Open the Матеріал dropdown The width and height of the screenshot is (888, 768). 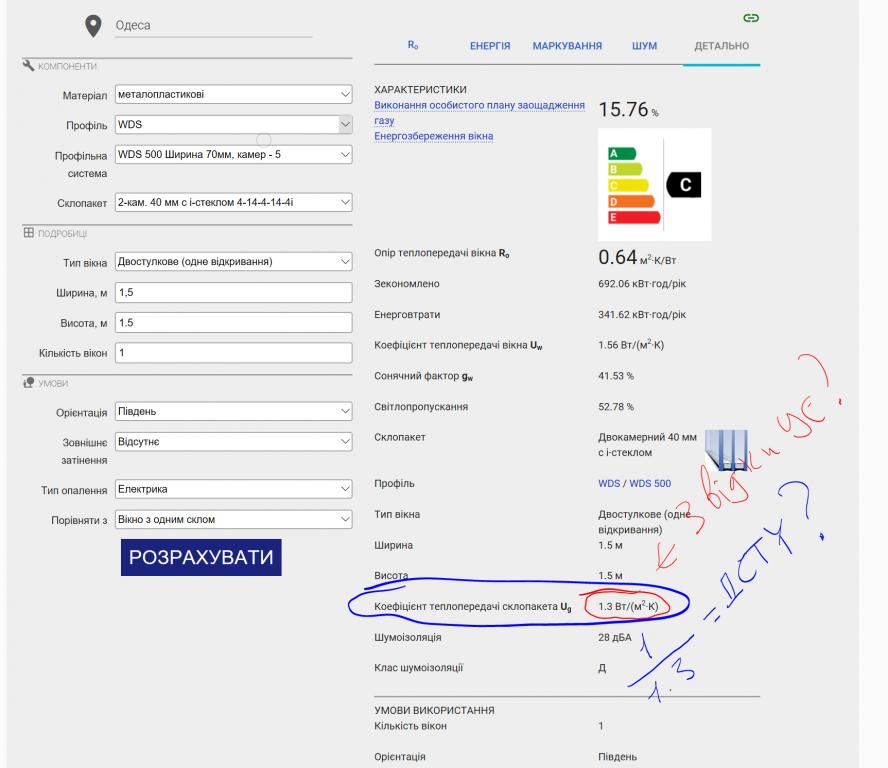234,95
